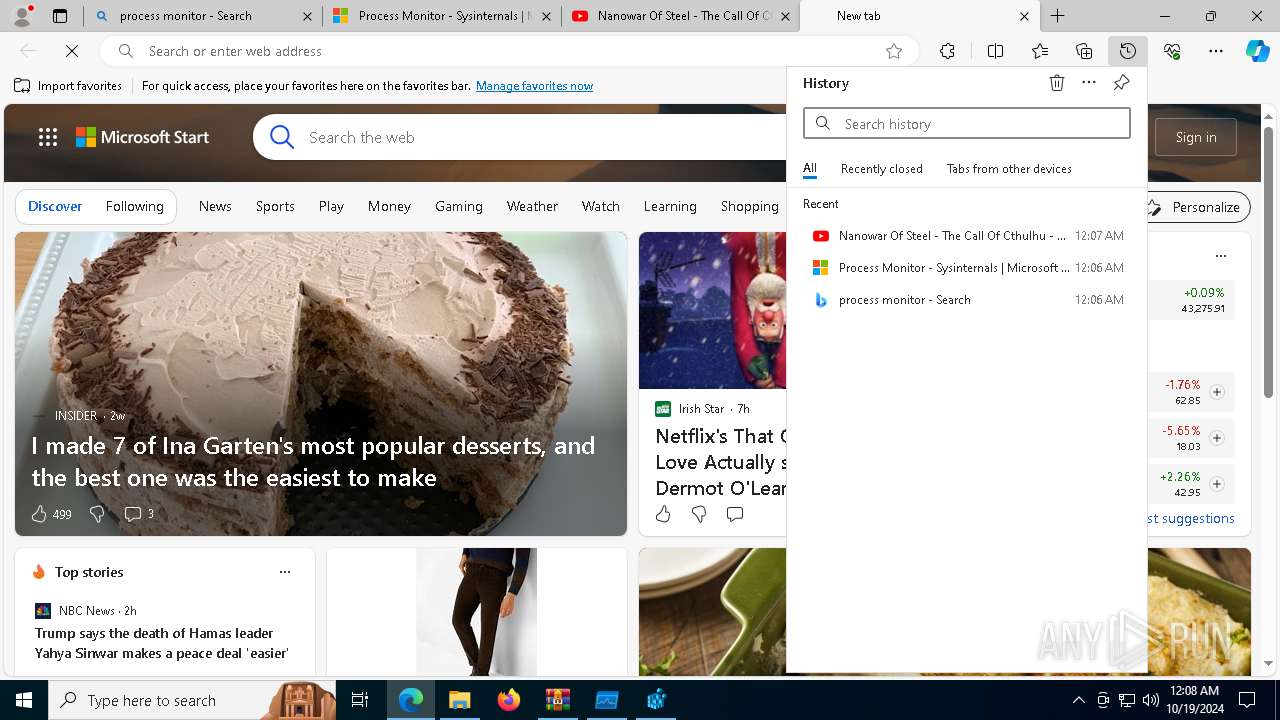Click Import favorites button
The width and height of the screenshot is (1280, 720).
point(68,86)
